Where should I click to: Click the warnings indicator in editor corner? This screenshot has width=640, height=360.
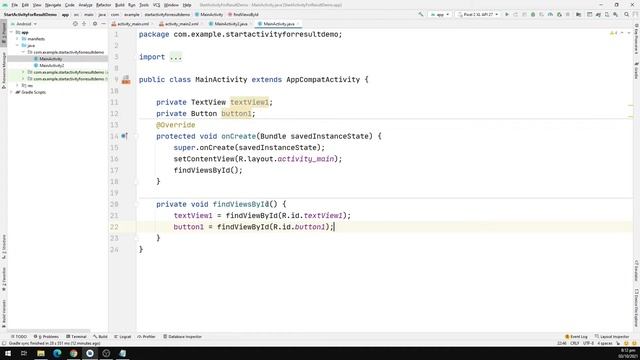tap(613, 33)
